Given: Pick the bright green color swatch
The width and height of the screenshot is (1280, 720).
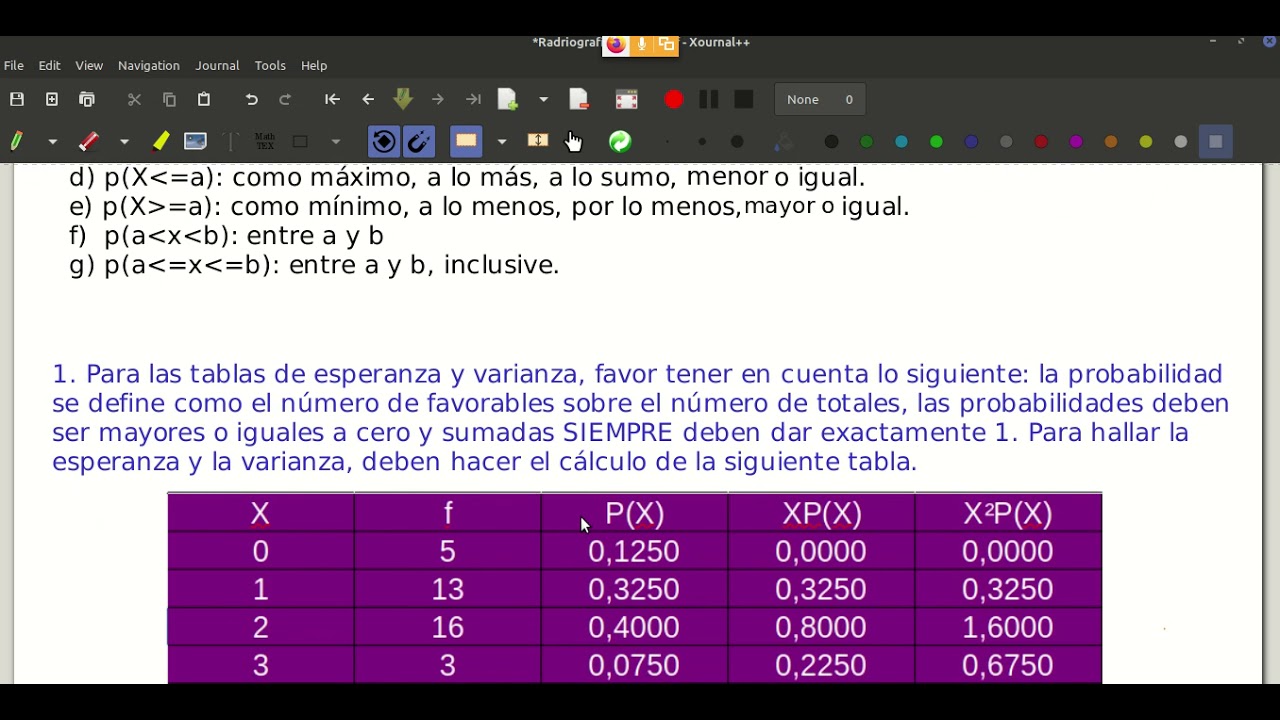Looking at the screenshot, I should [x=936, y=142].
